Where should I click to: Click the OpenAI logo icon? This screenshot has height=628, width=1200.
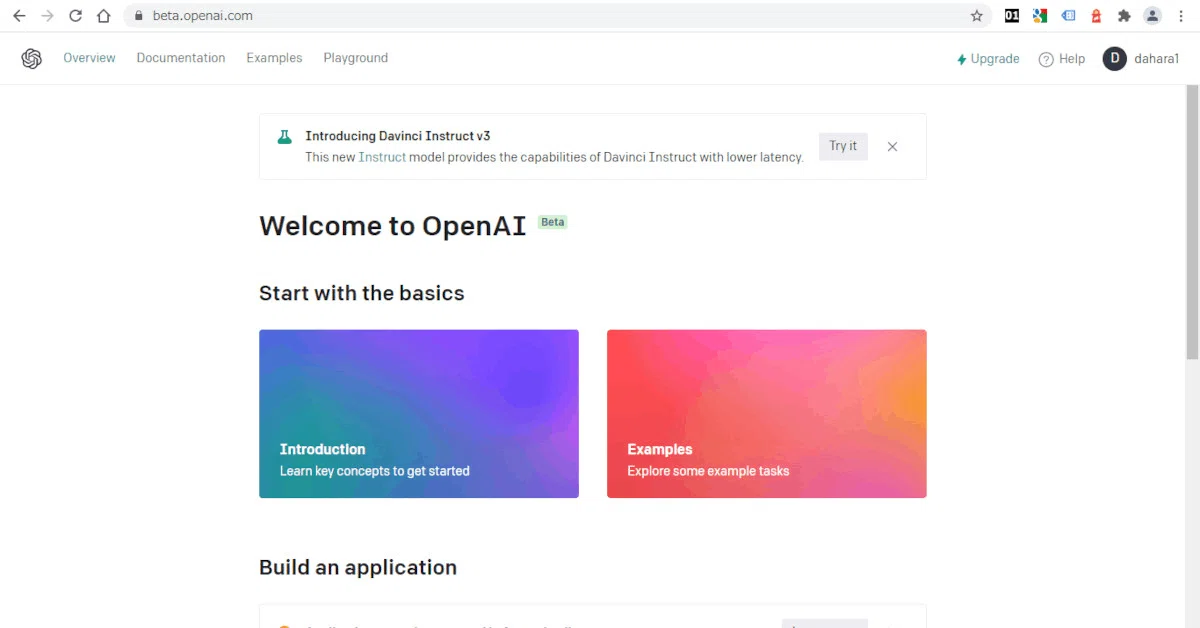[32, 59]
